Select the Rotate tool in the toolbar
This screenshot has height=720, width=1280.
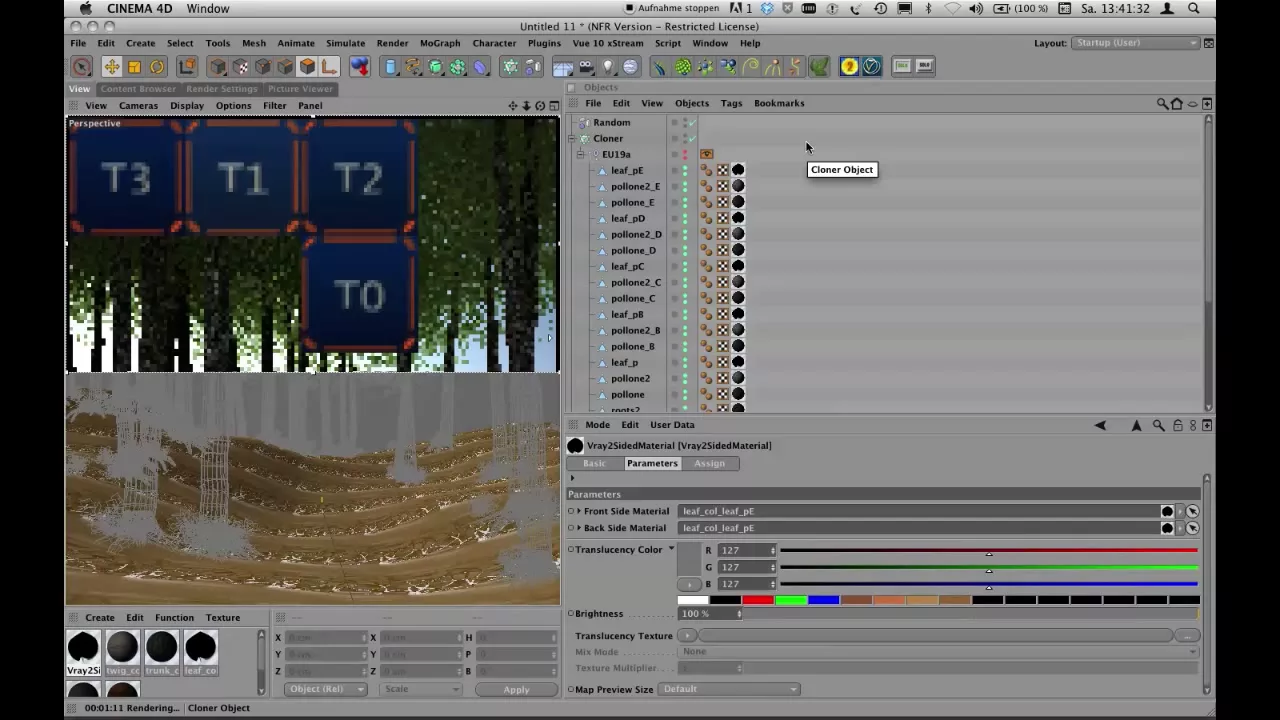(x=157, y=67)
